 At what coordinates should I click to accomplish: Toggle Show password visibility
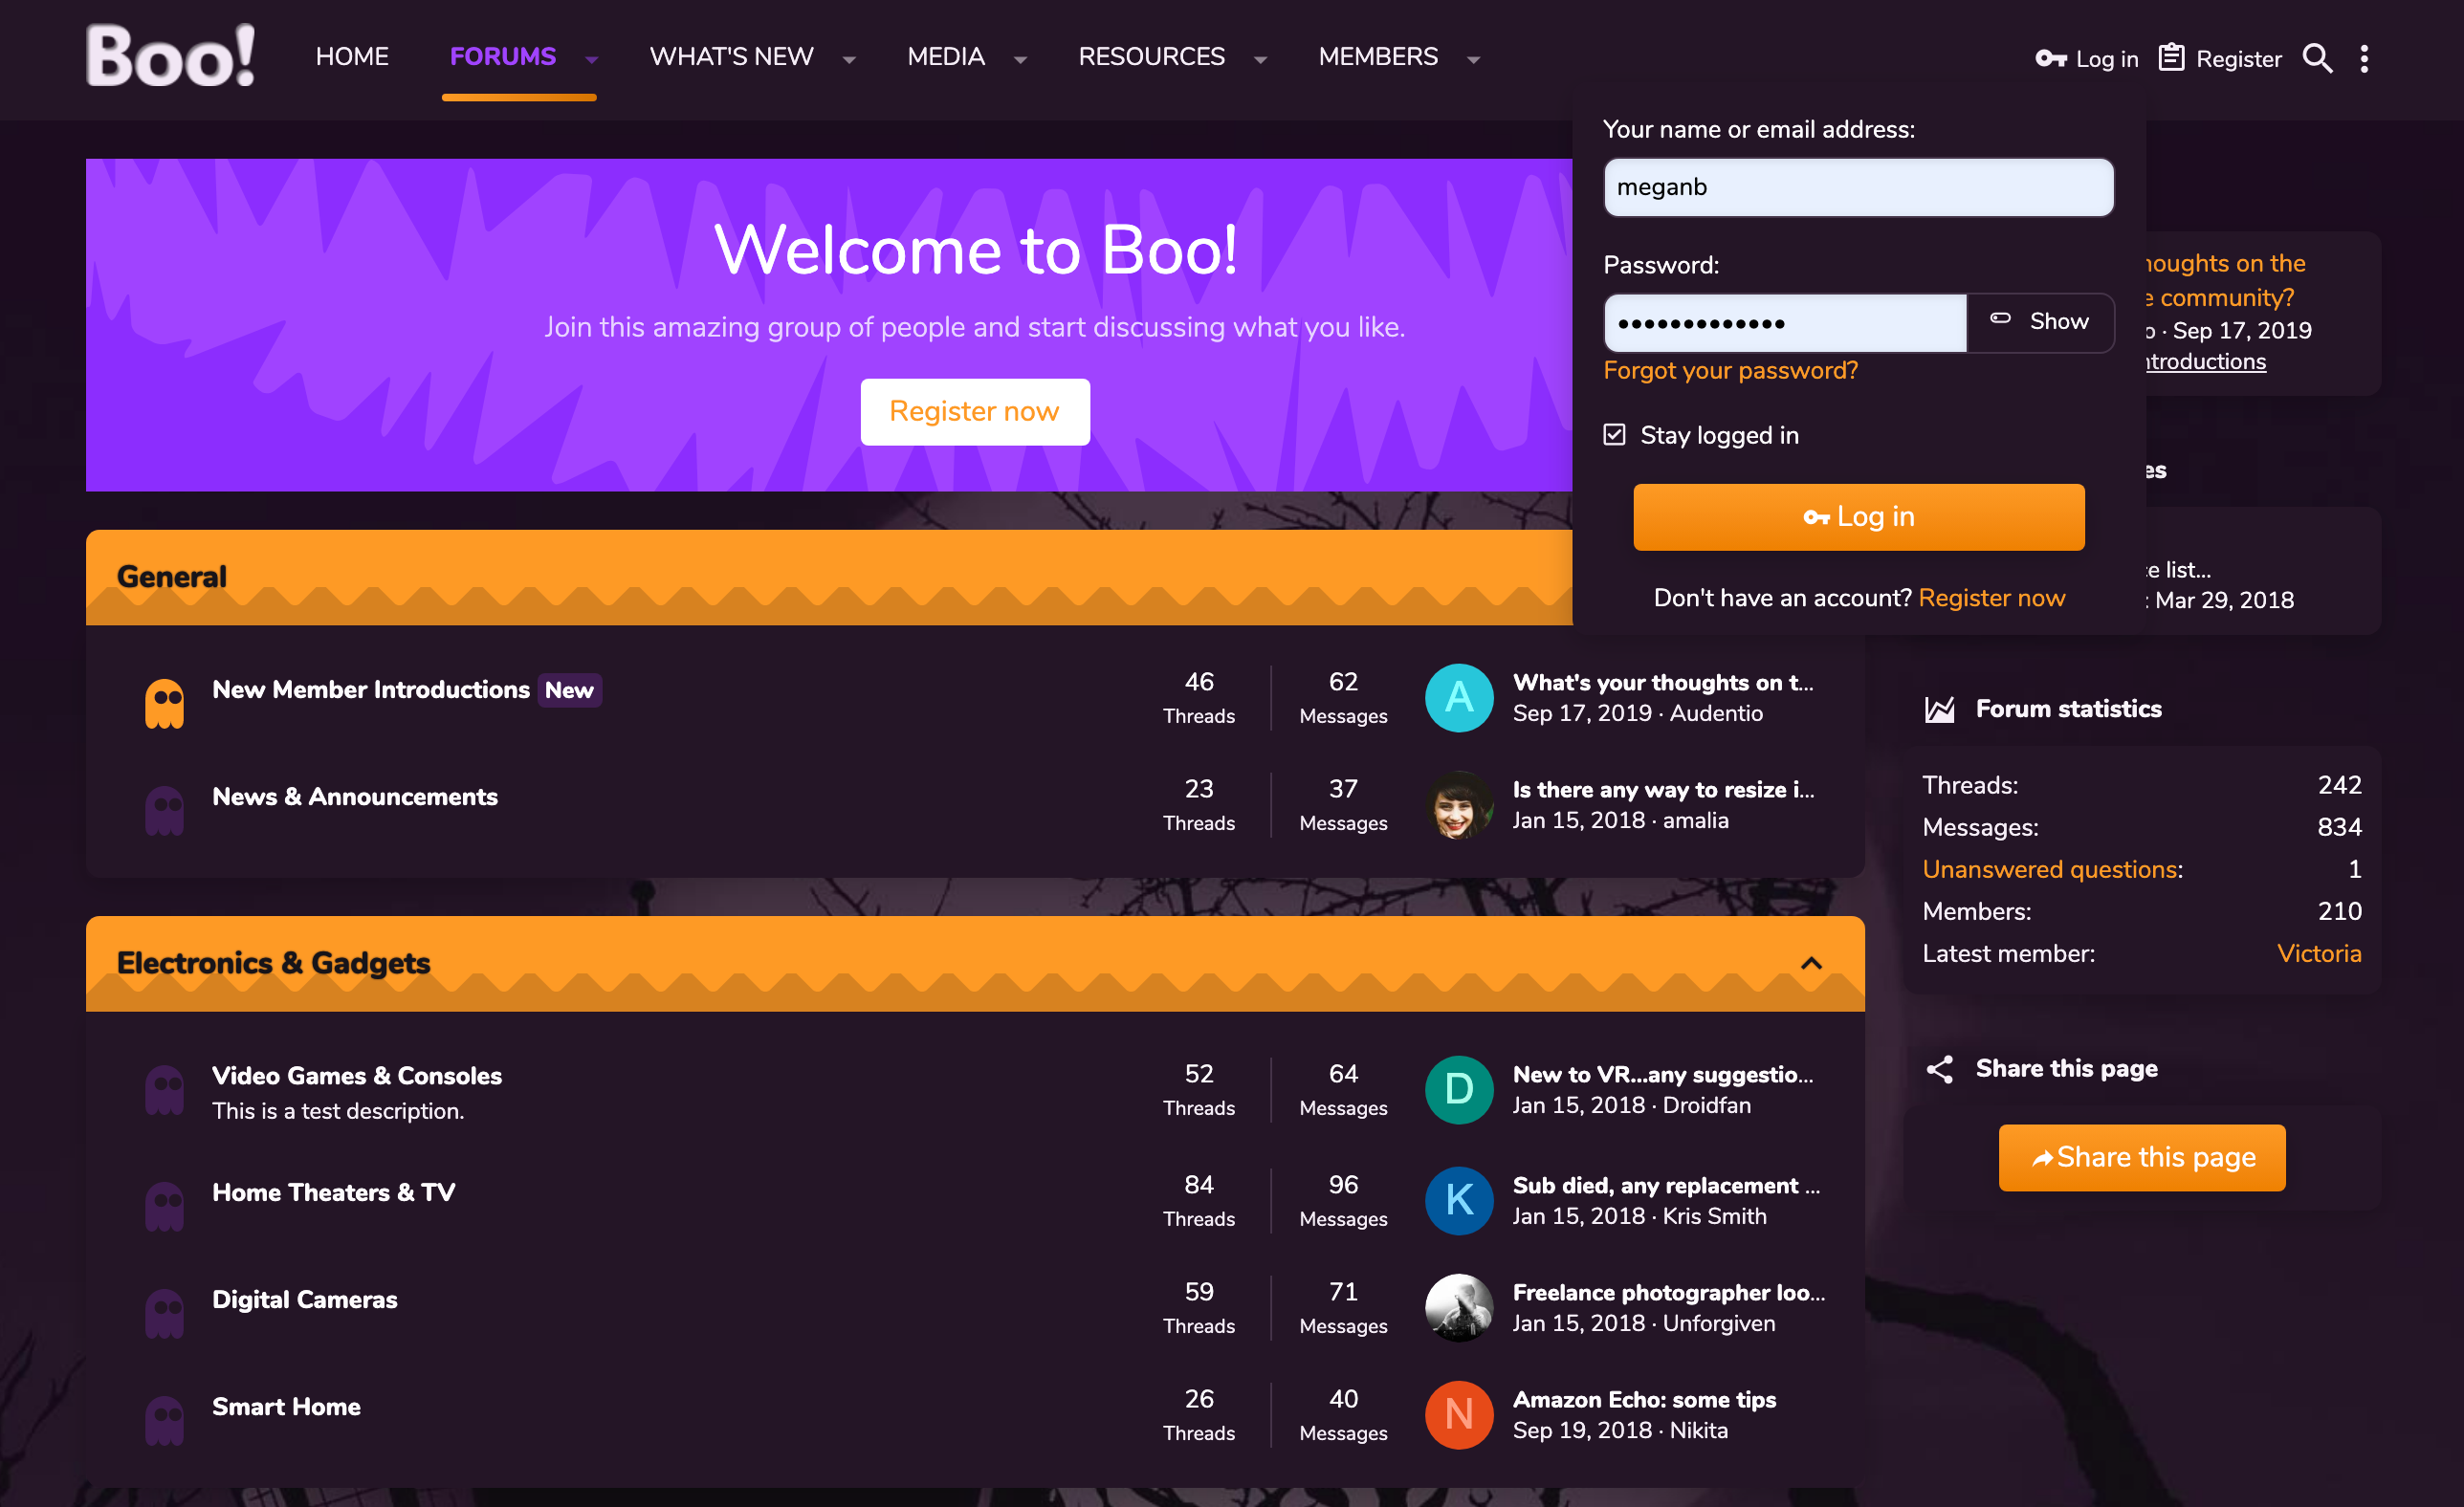(x=2040, y=322)
